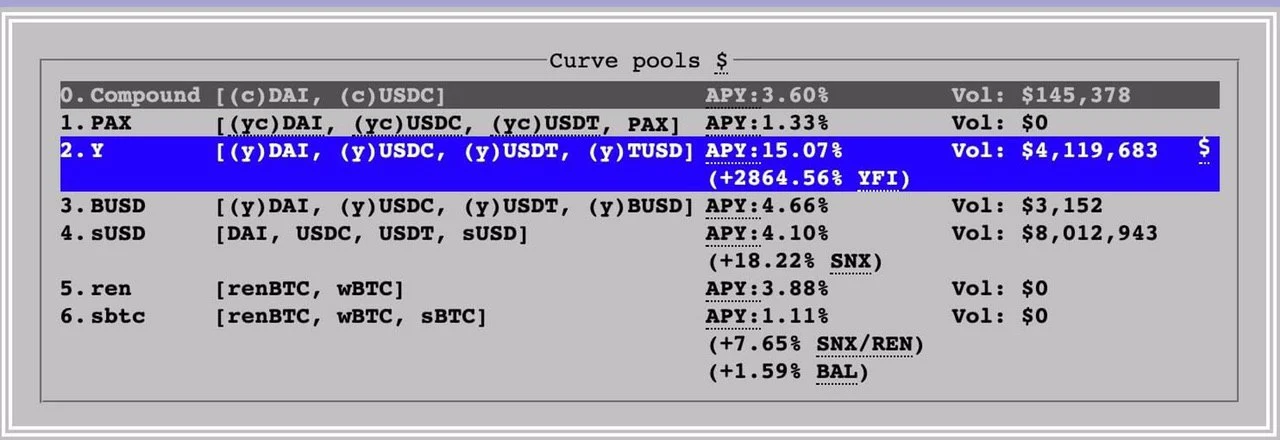This screenshot has height=440, width=1280.
Task: Click APY:4.66% on BUSD row
Action: click(x=767, y=206)
